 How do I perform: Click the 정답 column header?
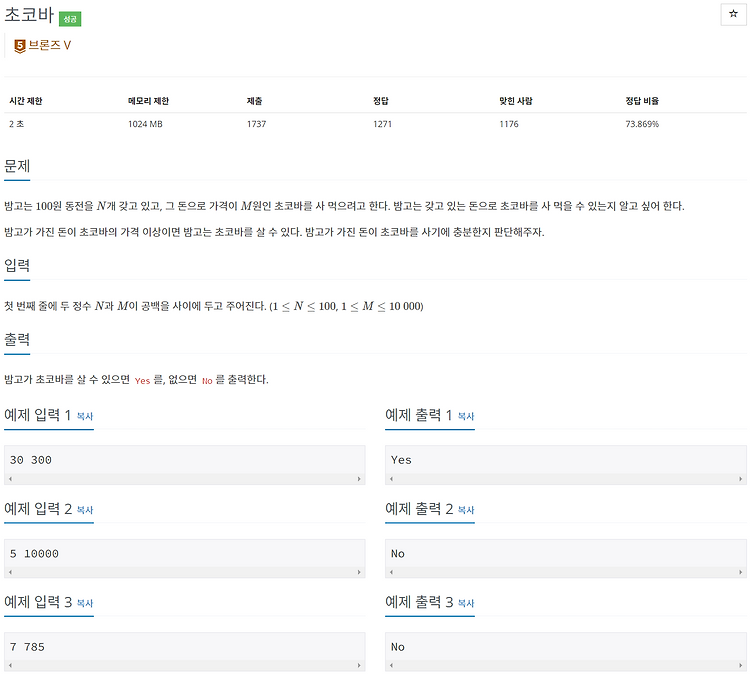[x=381, y=101]
